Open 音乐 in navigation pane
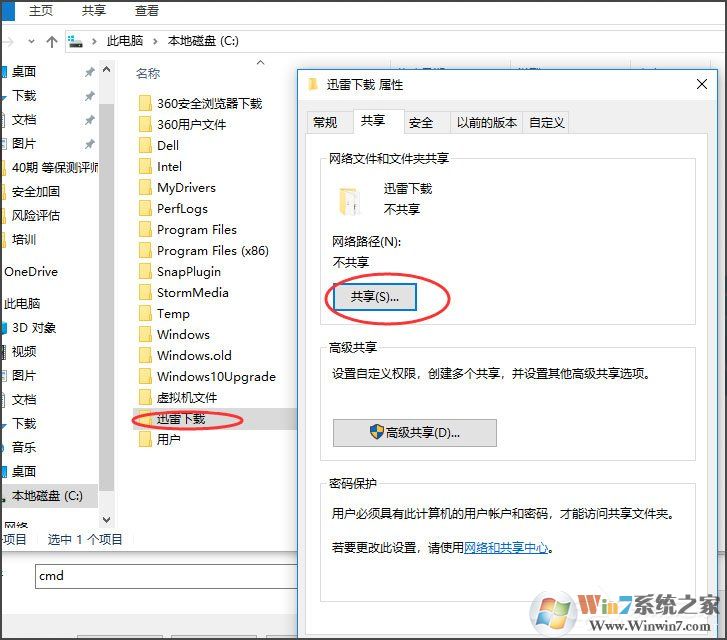This screenshot has height=640, width=727. click(x=24, y=448)
